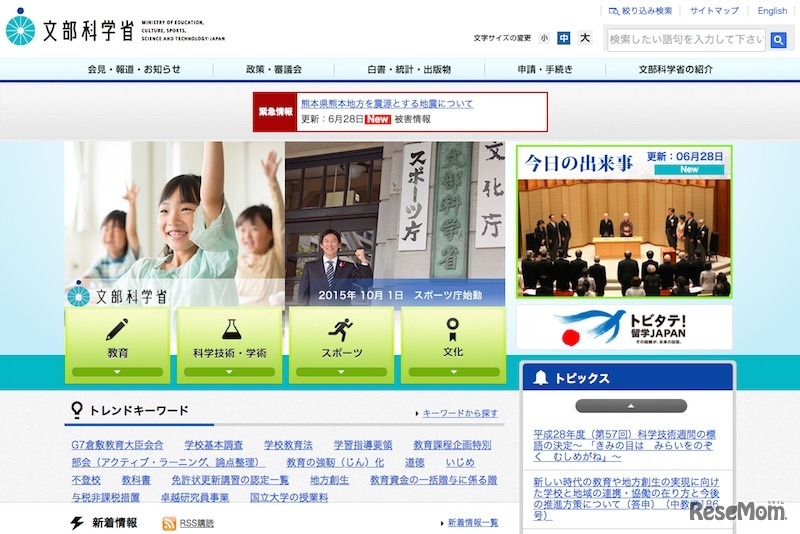
Task: Collapse the トピックス panel with up arrow
Action: coord(631,406)
